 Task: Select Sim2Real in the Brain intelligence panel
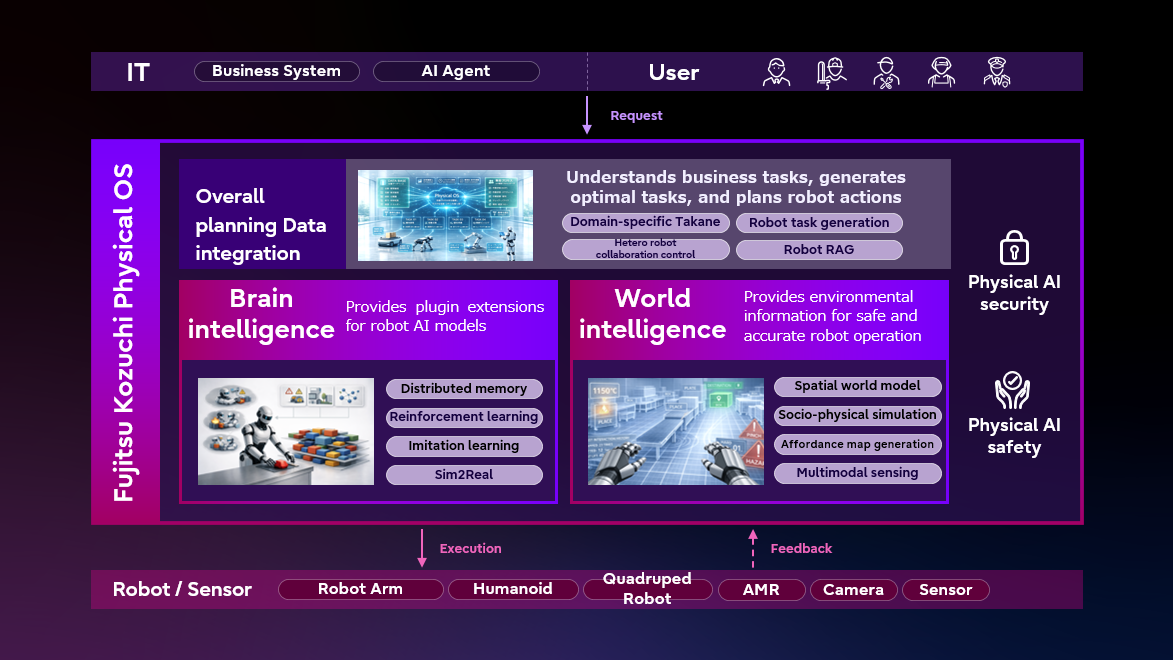click(464, 474)
